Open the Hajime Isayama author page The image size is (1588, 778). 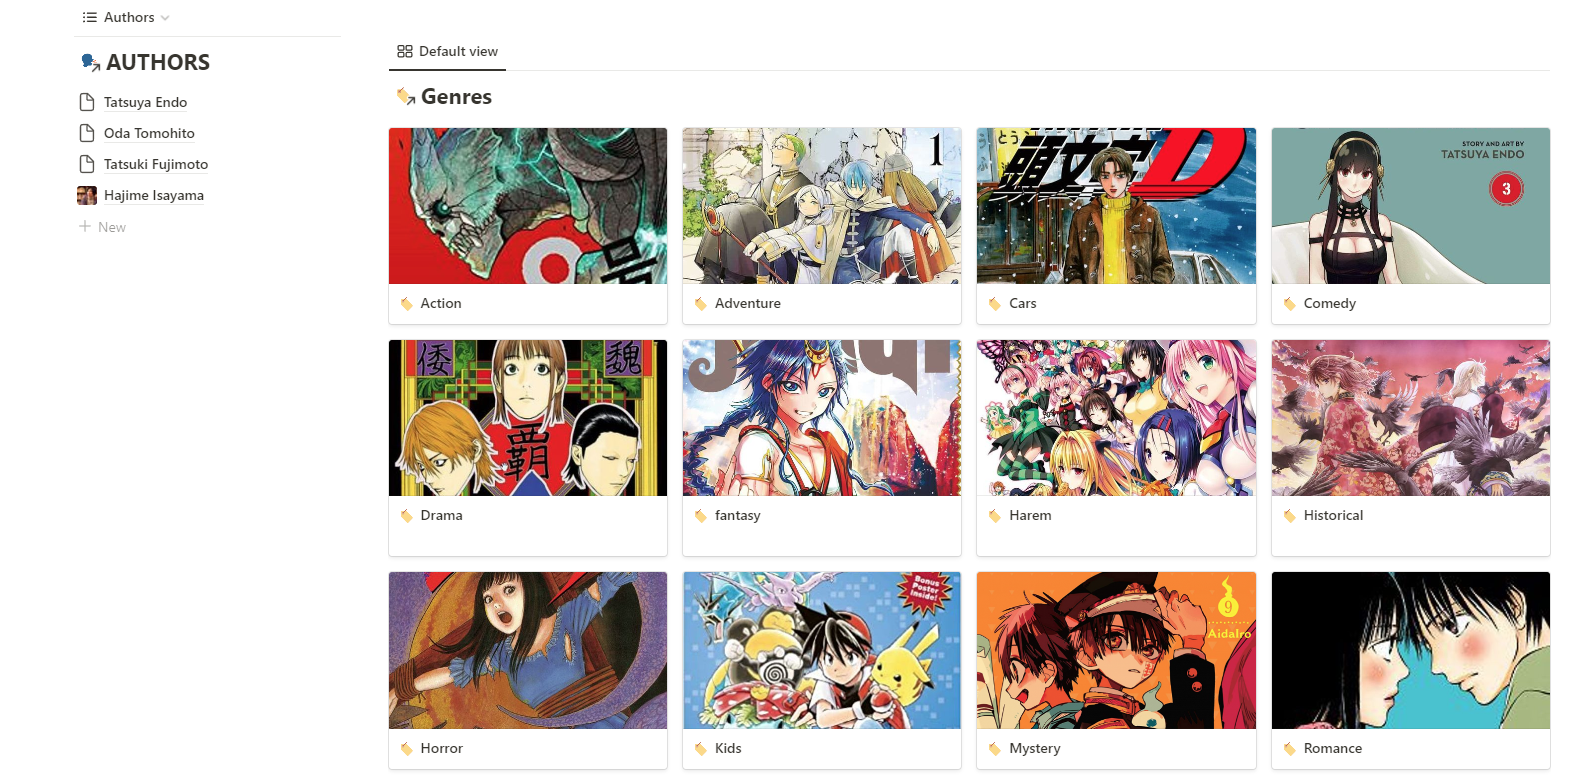(154, 195)
